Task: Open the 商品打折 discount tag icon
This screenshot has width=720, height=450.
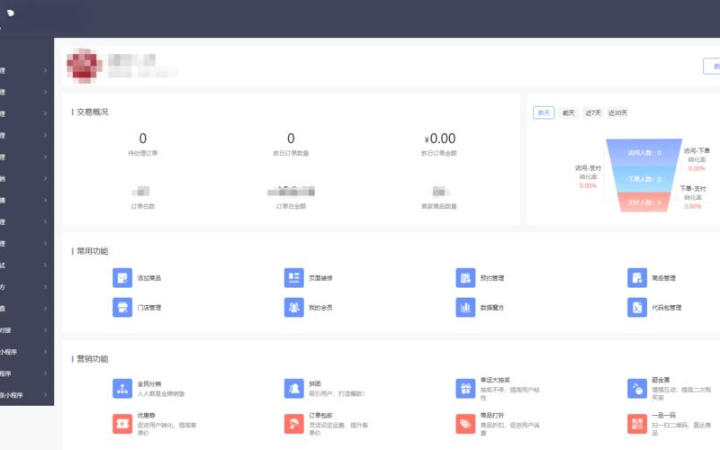Action: coord(465,424)
